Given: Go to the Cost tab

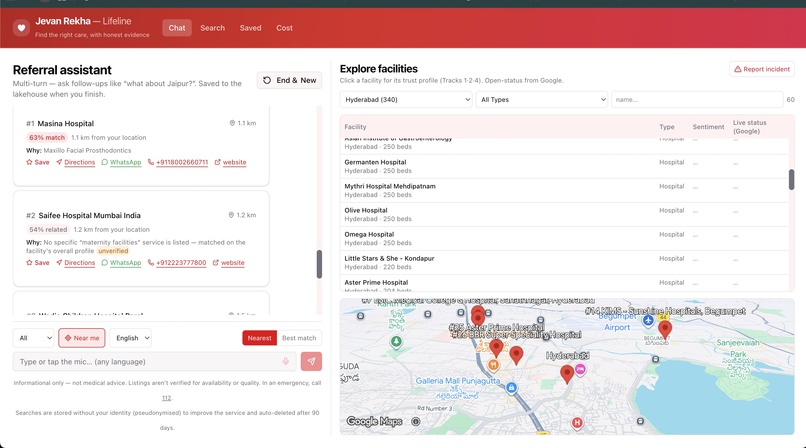Looking at the screenshot, I should (x=284, y=28).
